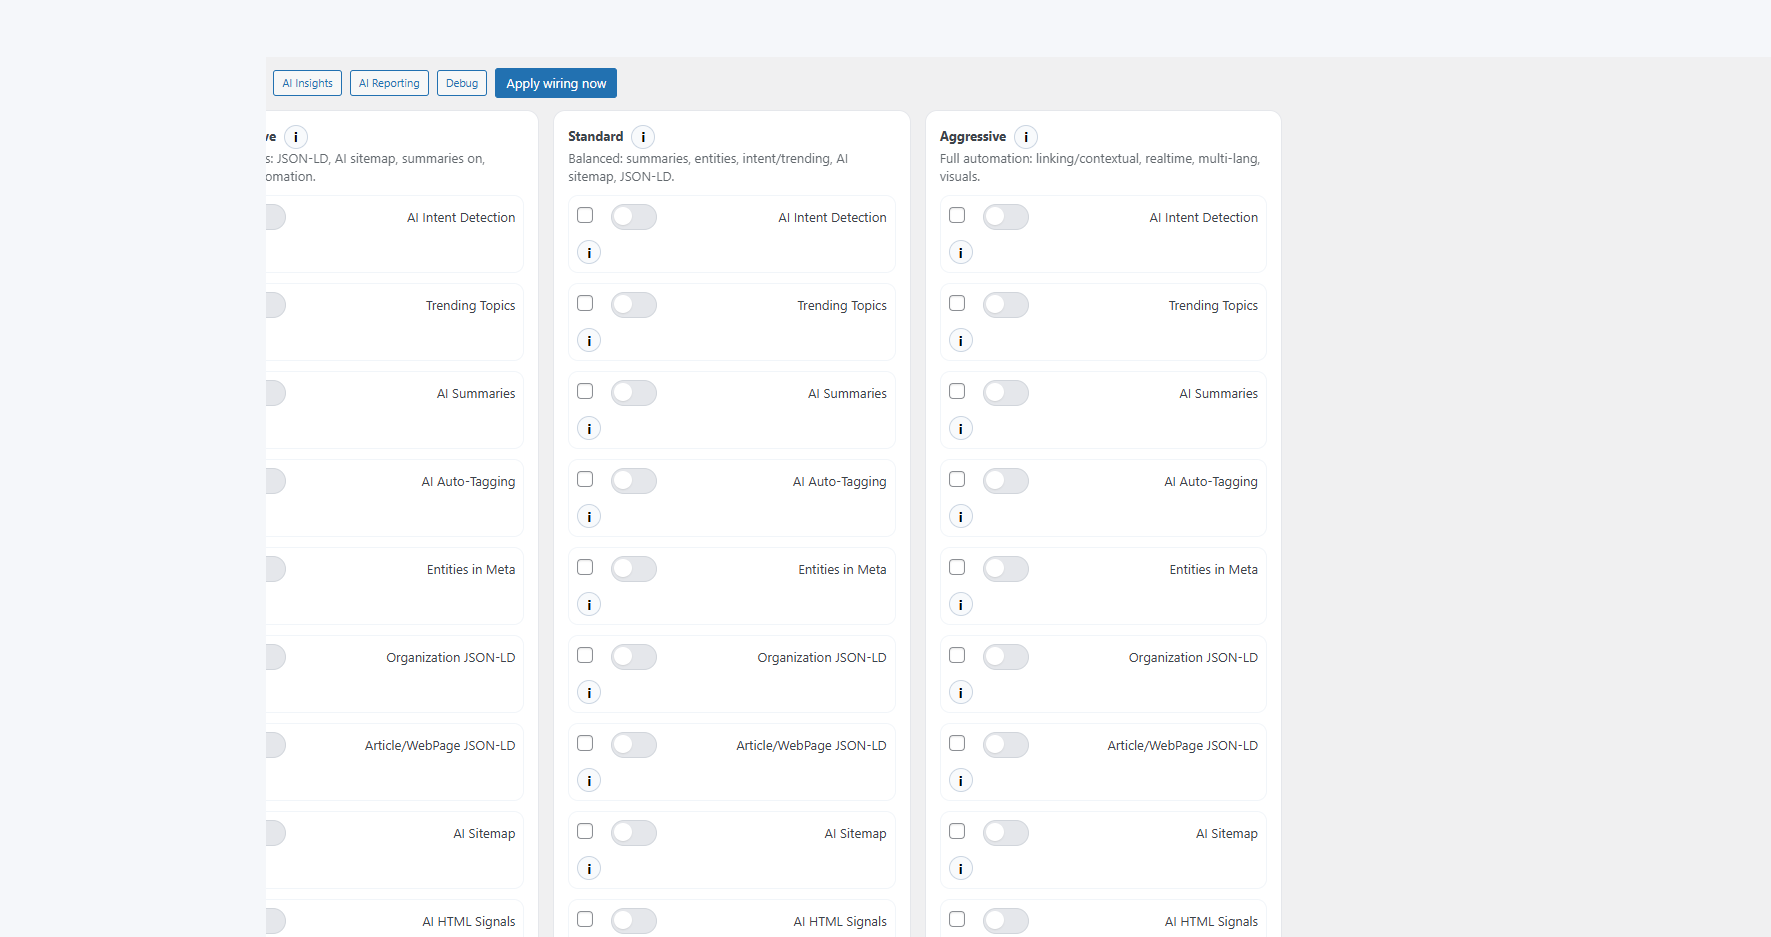
Task: Open the Standard preset info icon
Action: 643,137
